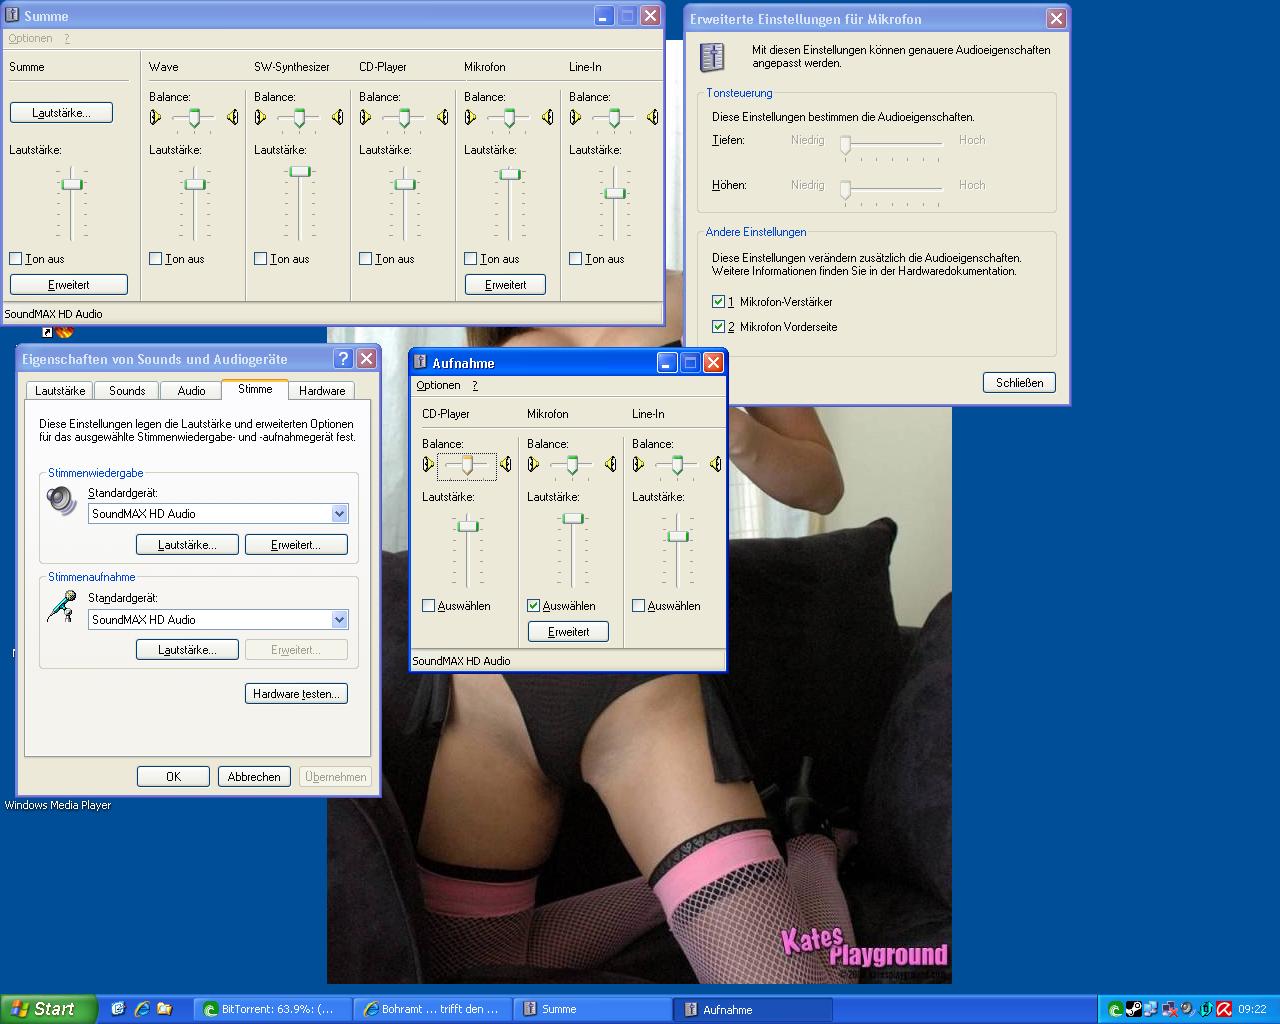Mute the Wave channel with Ton aus
This screenshot has height=1024, width=1280.
pyautogui.click(x=156, y=259)
